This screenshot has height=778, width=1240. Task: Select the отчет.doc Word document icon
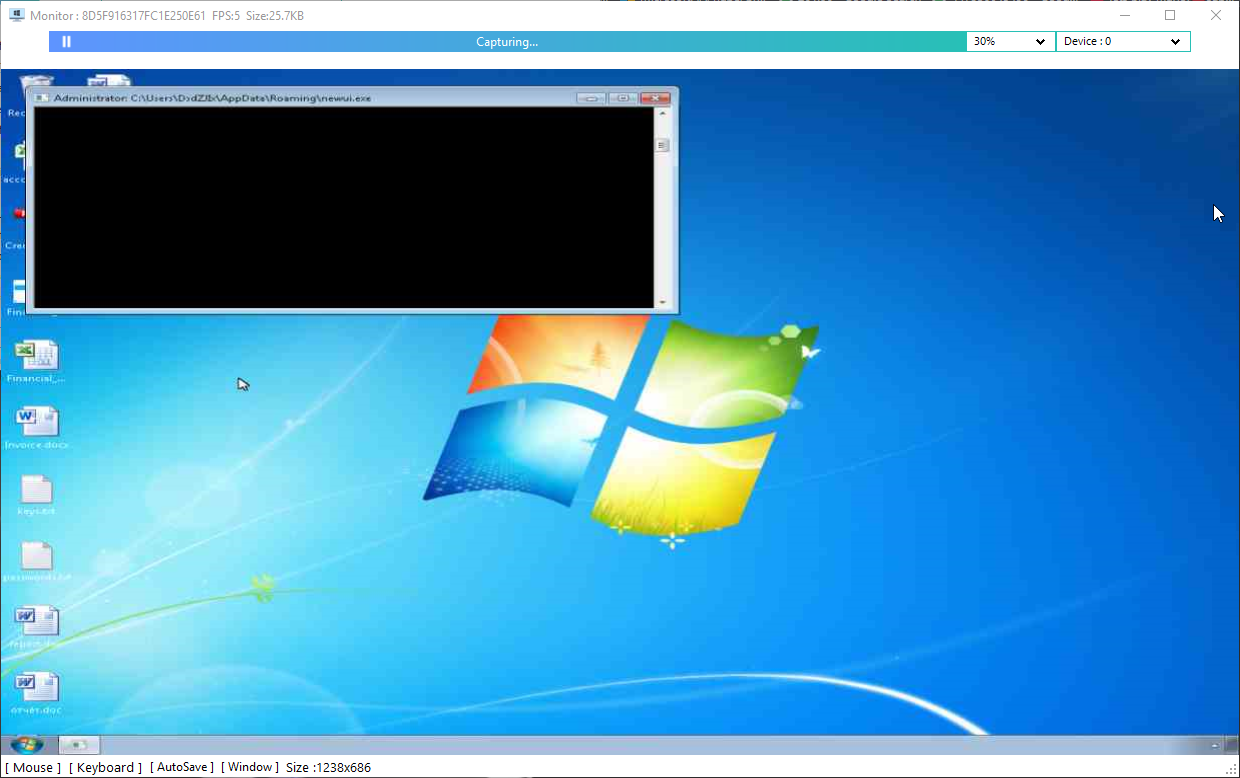coord(36,693)
